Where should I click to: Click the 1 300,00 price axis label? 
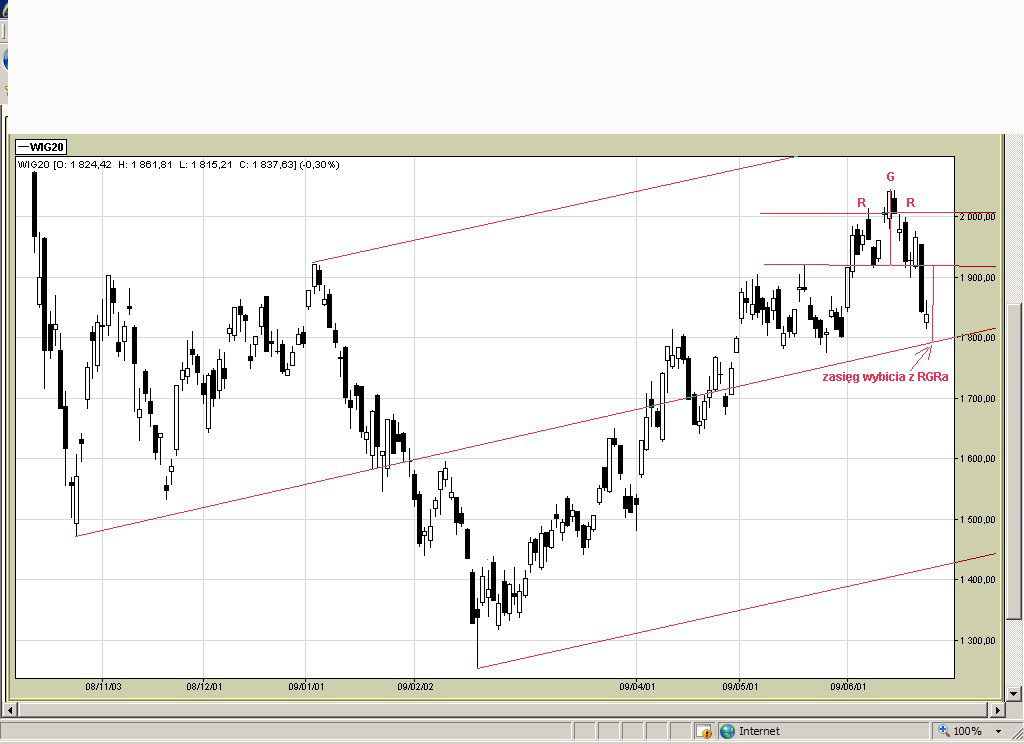(x=978, y=641)
